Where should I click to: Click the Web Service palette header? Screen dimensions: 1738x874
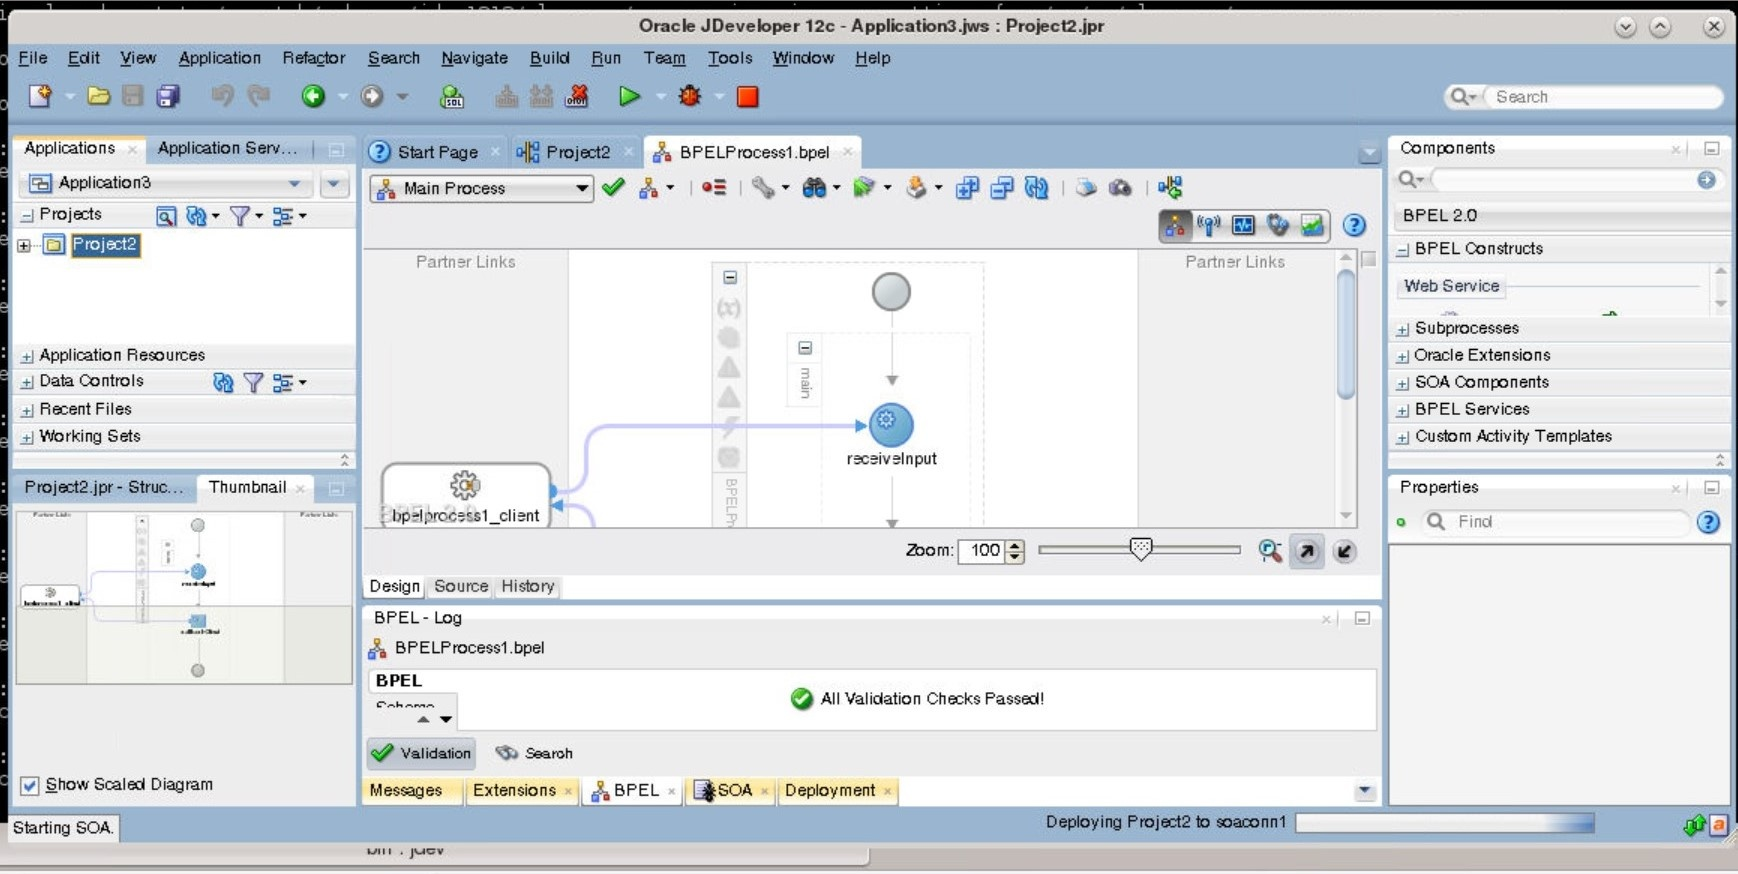click(x=1451, y=286)
